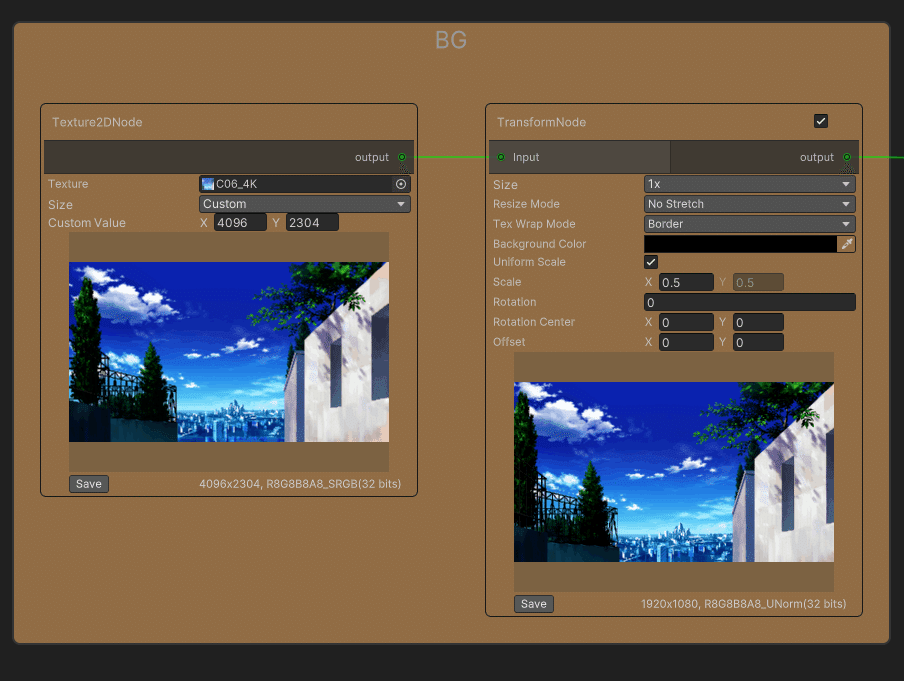This screenshot has width=904, height=681.
Task: Open the TransformNode Size 1x dropdown
Action: coord(749,184)
